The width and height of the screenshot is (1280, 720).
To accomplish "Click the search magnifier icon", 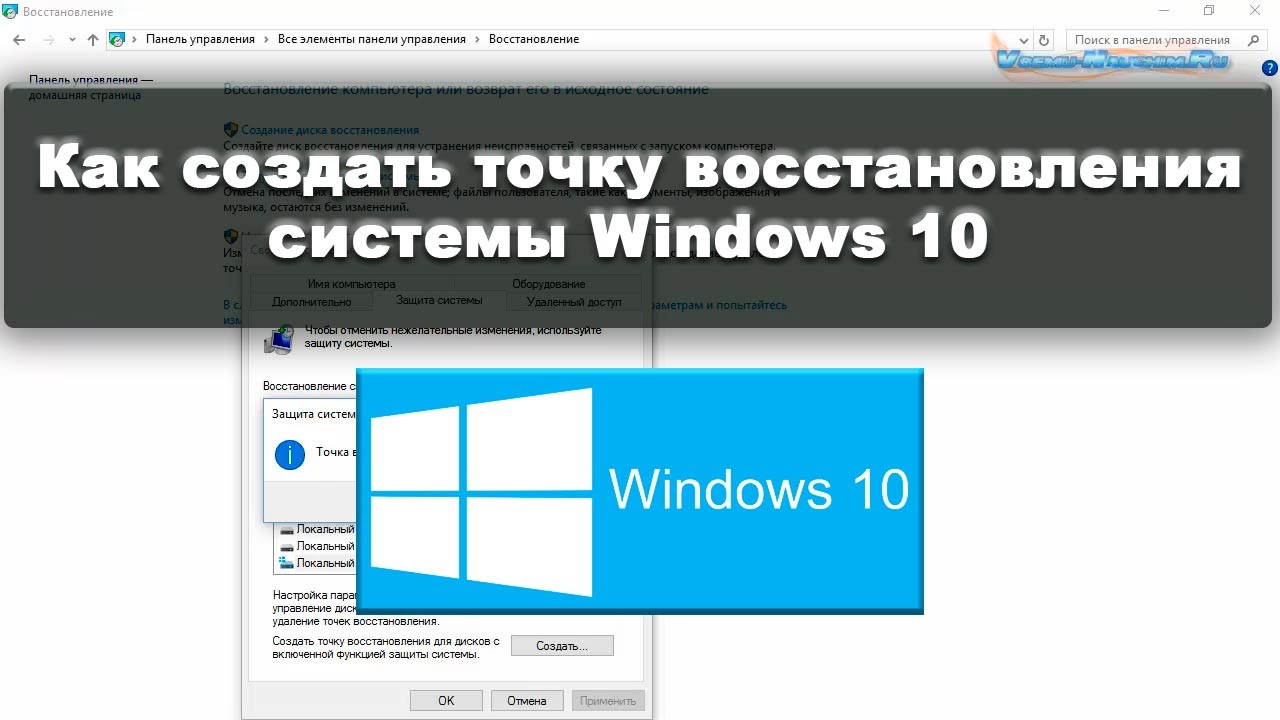I will click(x=1253, y=40).
